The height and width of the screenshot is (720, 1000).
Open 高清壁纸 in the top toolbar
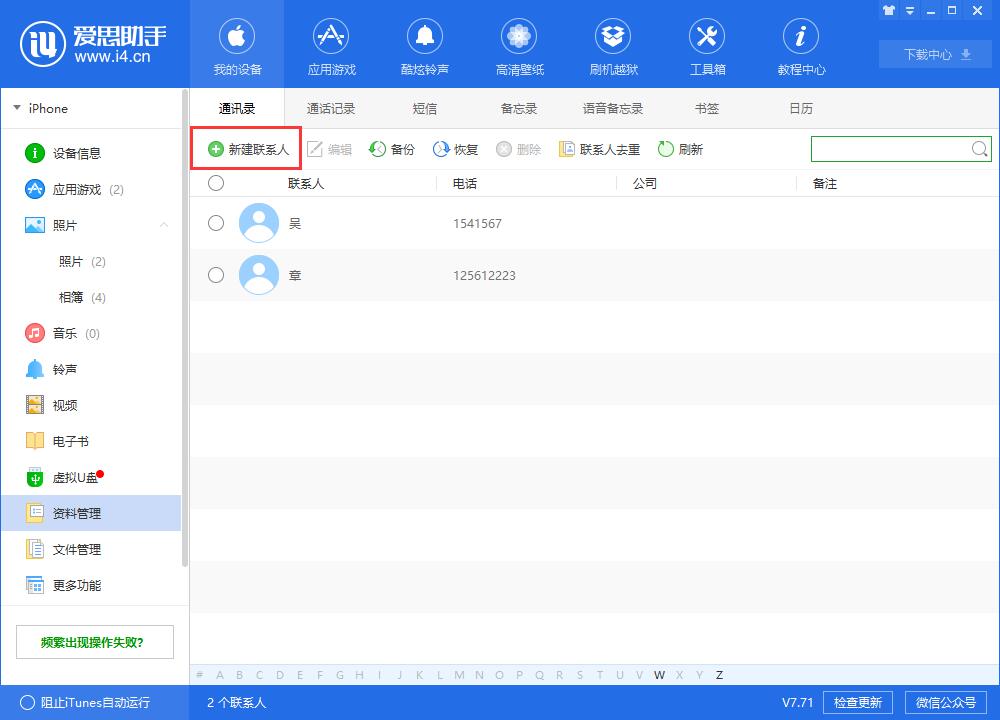coord(518,45)
